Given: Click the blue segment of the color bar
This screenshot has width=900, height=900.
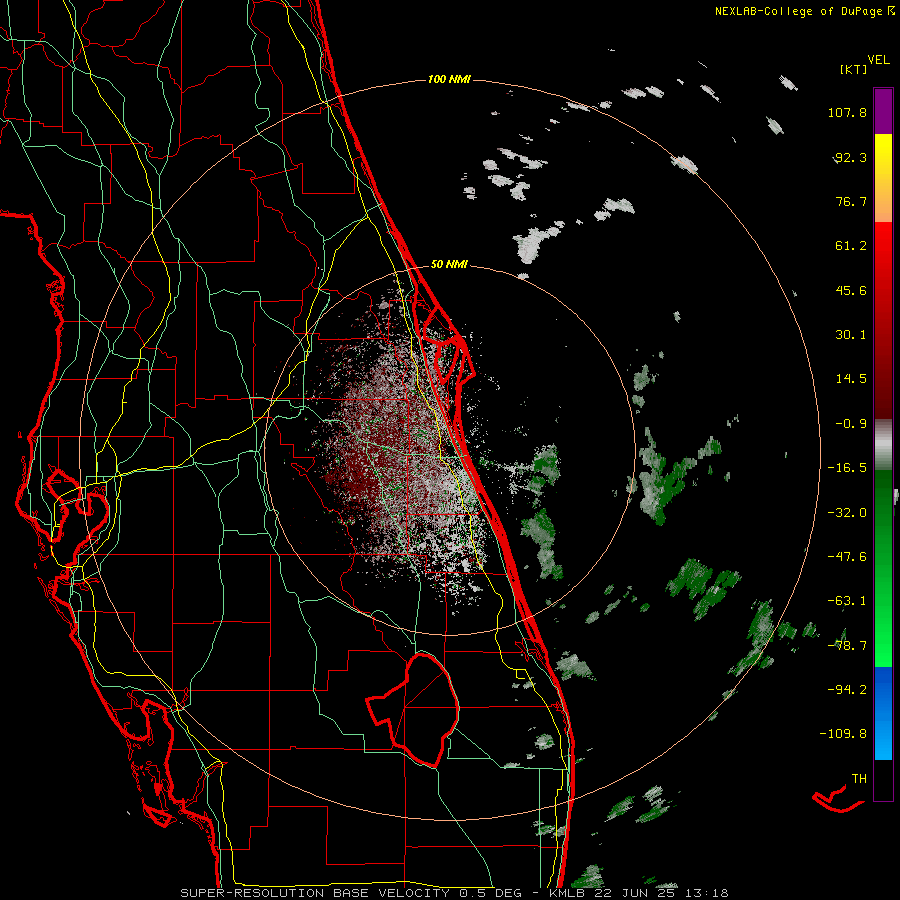Looking at the screenshot, I should coord(883,713).
